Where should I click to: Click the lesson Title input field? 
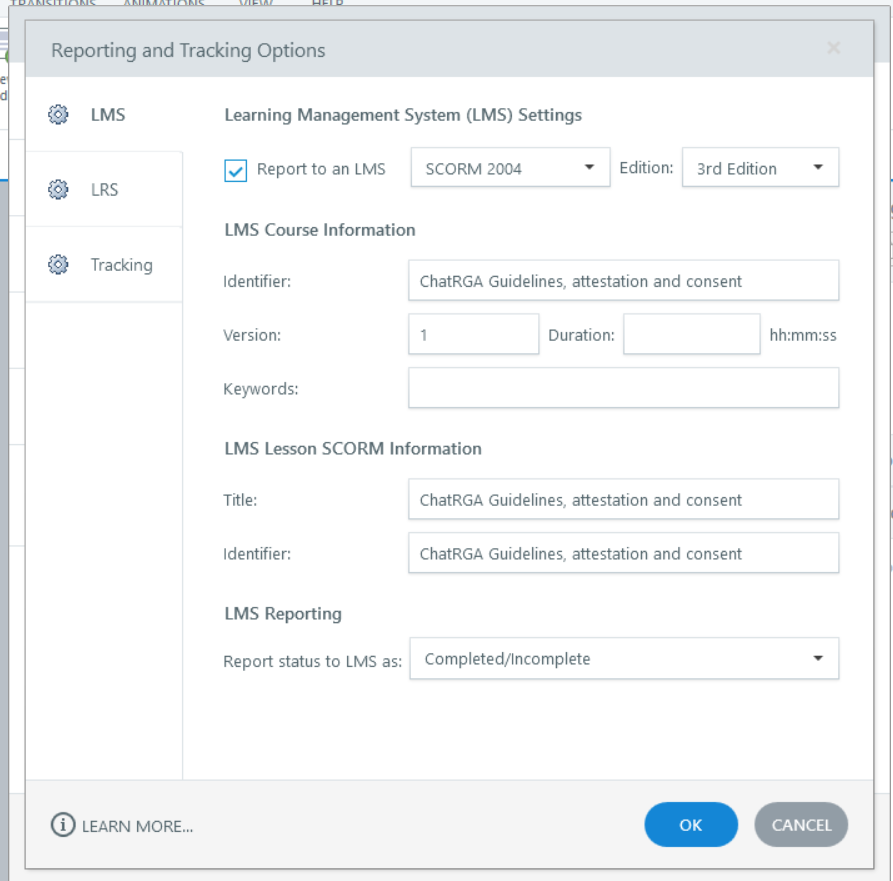coord(623,500)
